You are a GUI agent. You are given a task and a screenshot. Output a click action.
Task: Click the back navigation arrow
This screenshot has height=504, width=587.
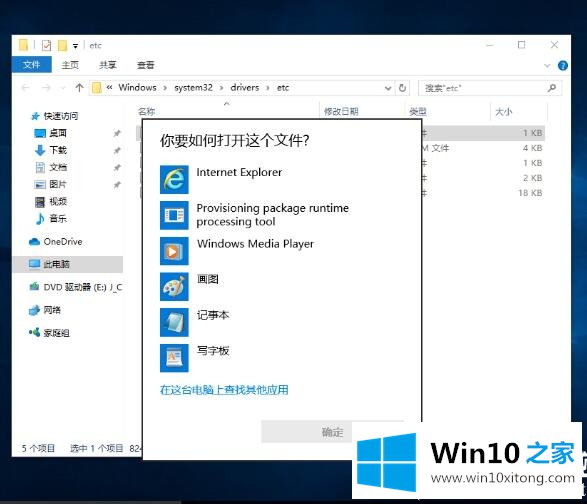click(x=26, y=88)
